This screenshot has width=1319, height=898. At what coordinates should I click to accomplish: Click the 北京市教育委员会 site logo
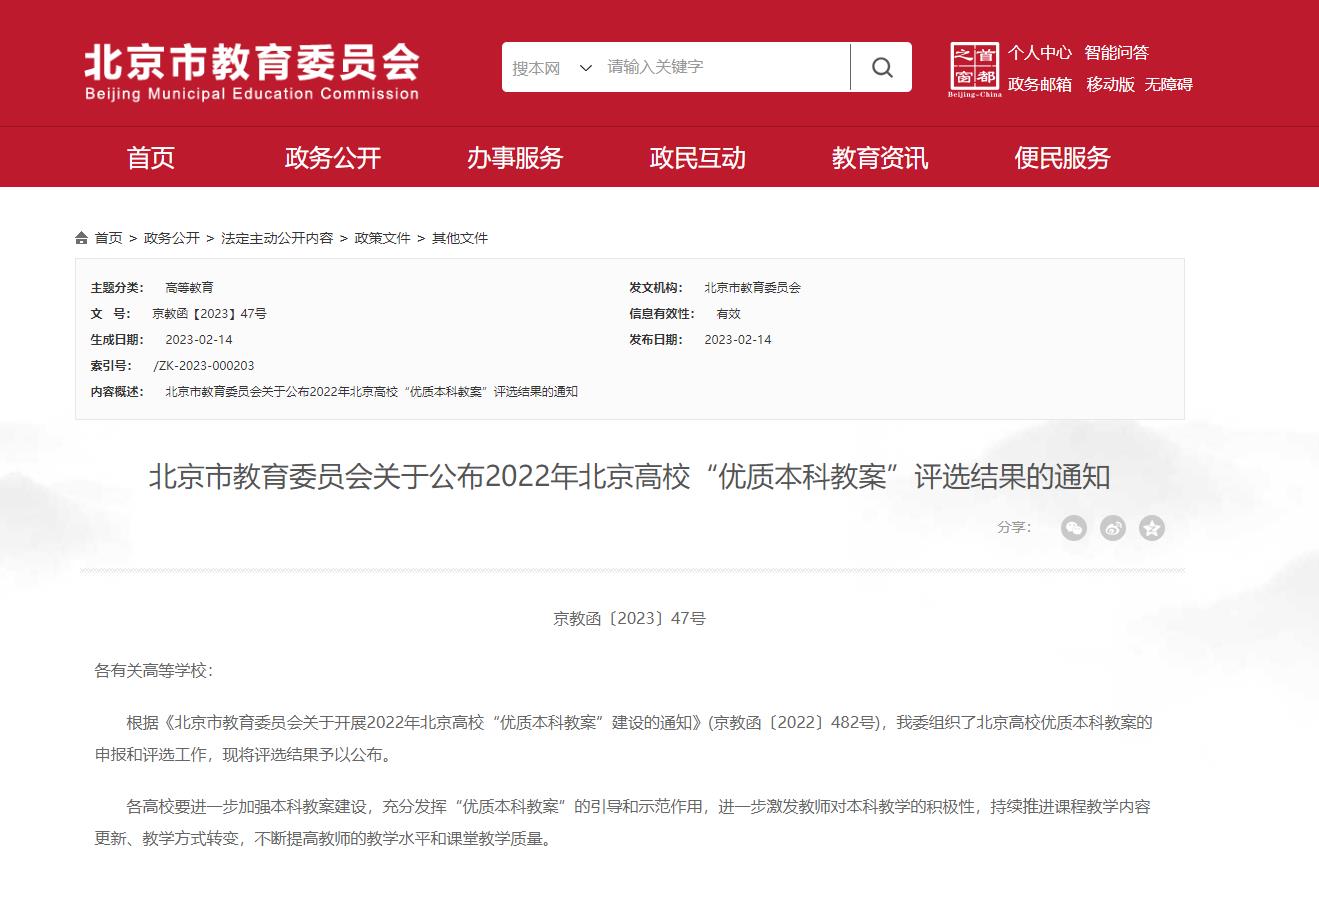(x=252, y=71)
